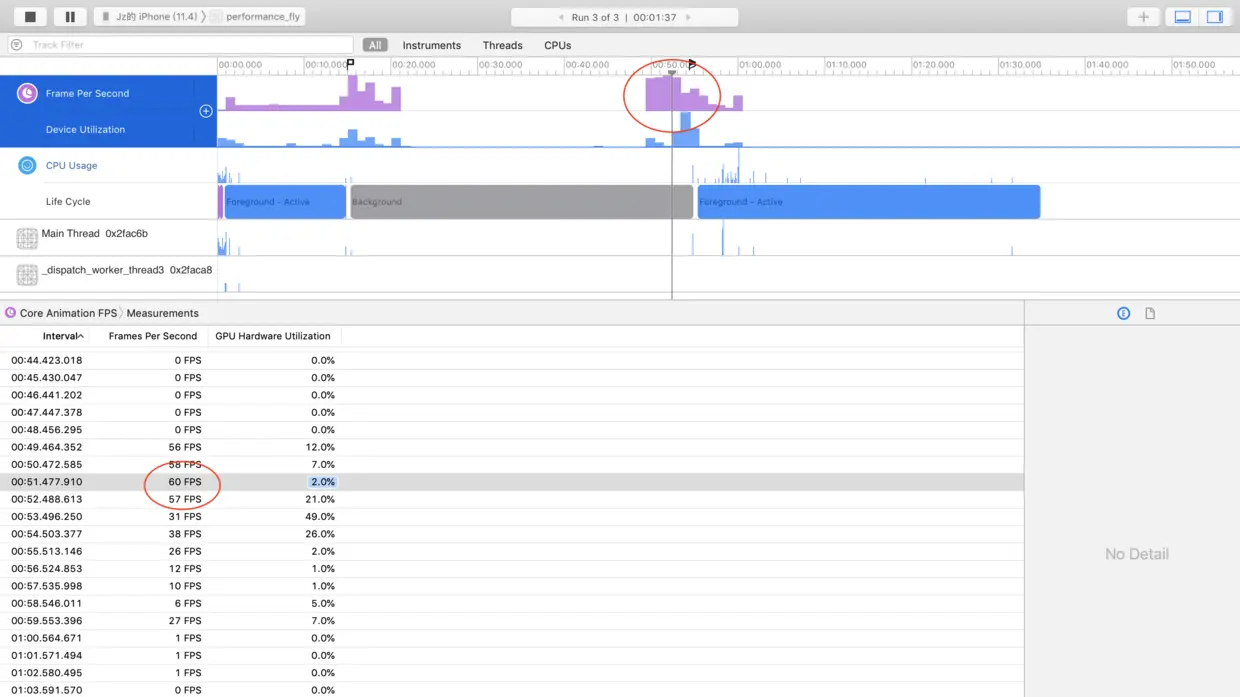The height and width of the screenshot is (697, 1240).
Task: Switch to the Instruments tab
Action: [431, 45]
